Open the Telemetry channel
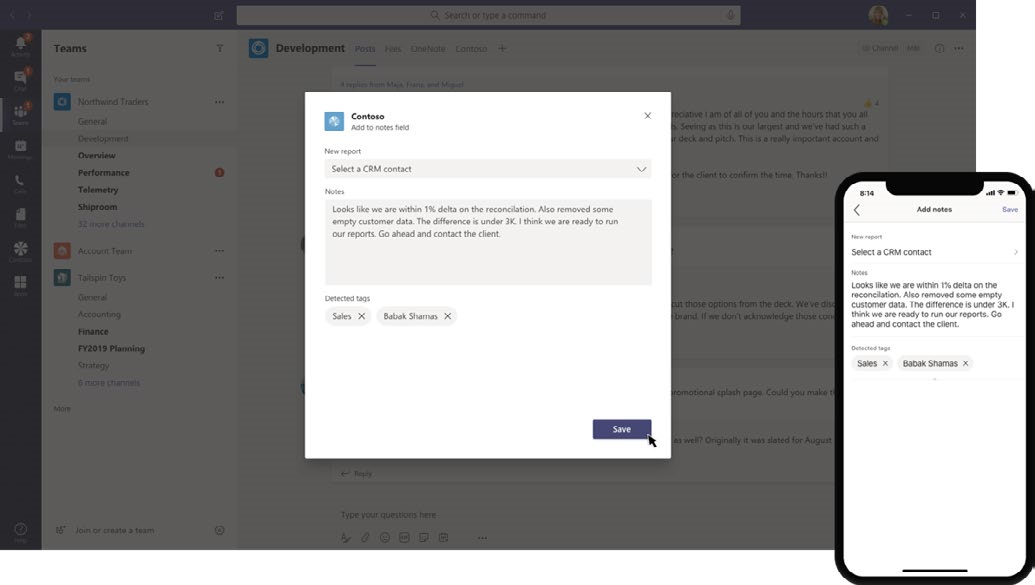 pyautogui.click(x=98, y=189)
